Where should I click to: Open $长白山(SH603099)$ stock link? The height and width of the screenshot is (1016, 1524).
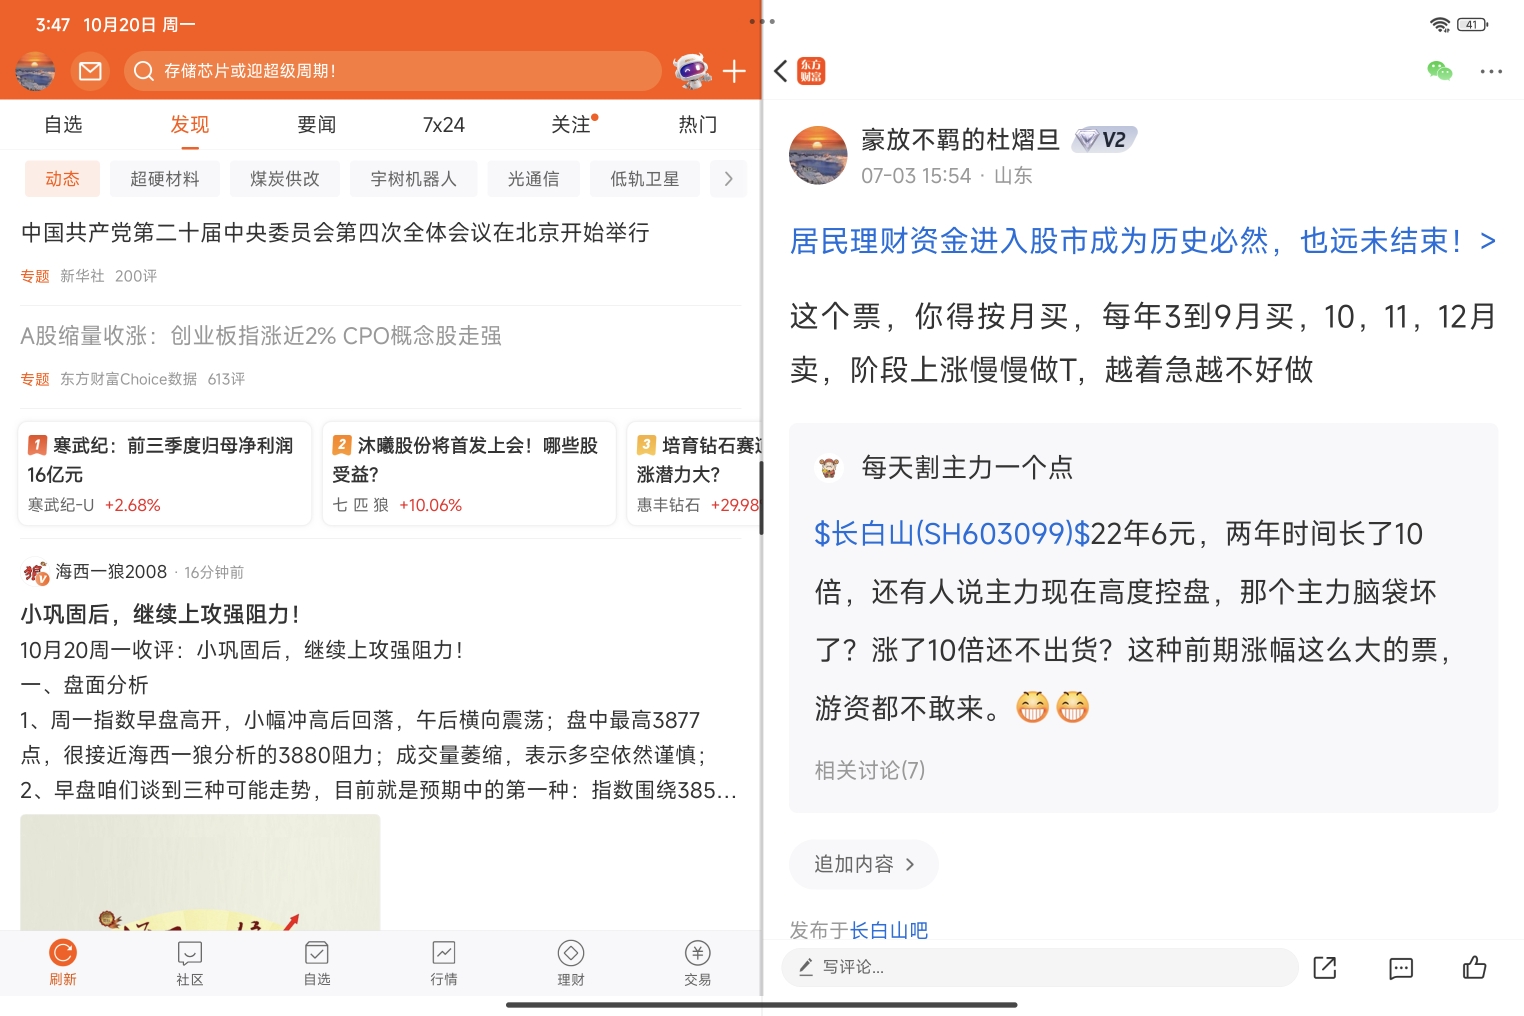pyautogui.click(x=952, y=534)
